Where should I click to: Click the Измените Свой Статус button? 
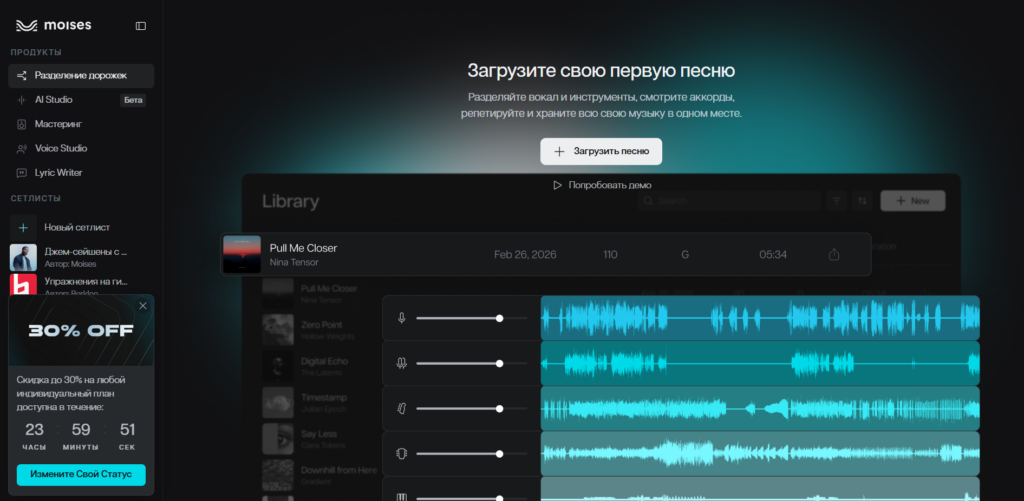pos(81,474)
